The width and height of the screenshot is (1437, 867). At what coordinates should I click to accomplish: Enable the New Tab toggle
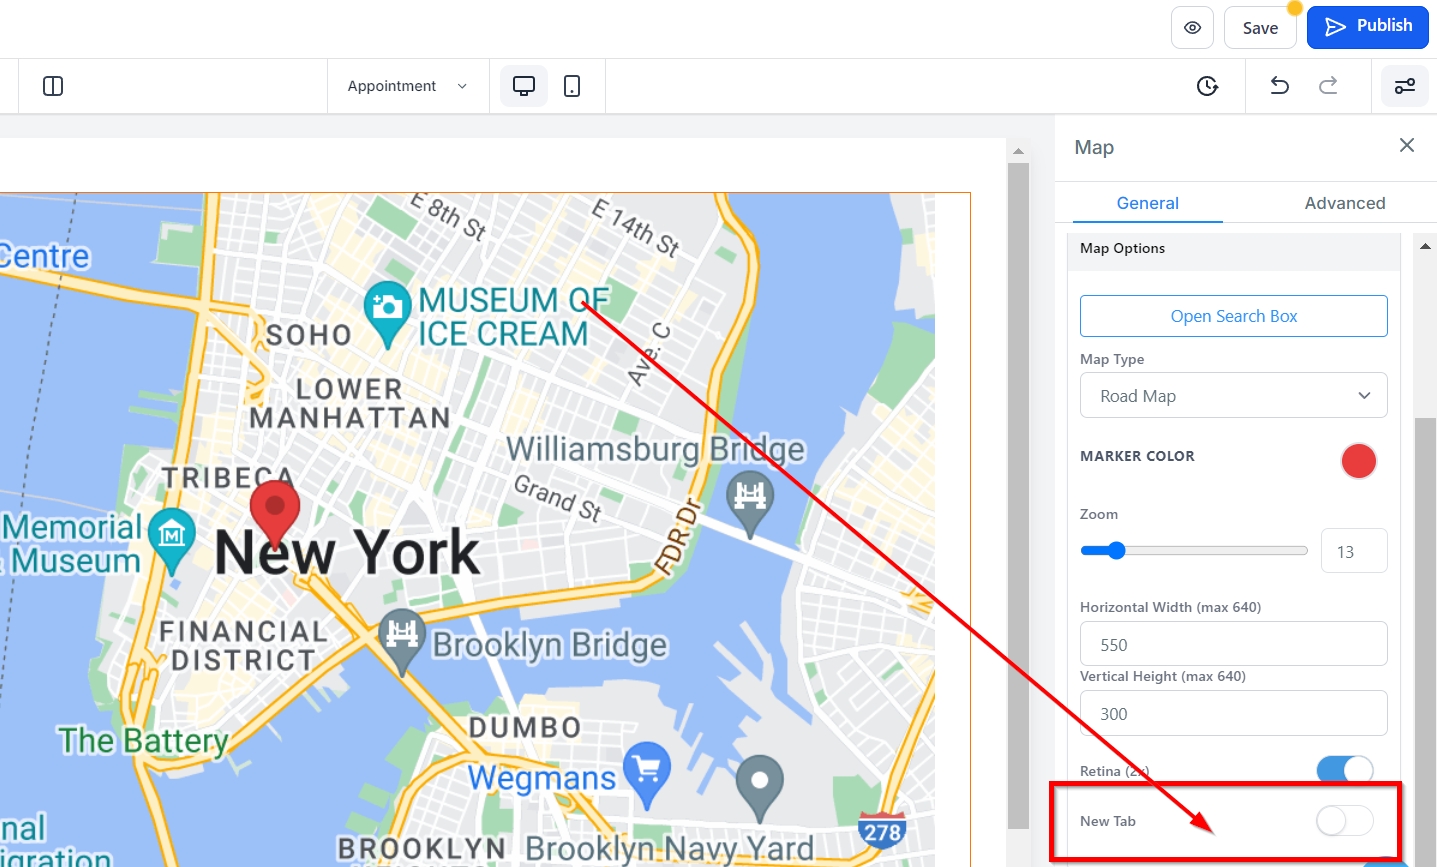click(x=1344, y=821)
